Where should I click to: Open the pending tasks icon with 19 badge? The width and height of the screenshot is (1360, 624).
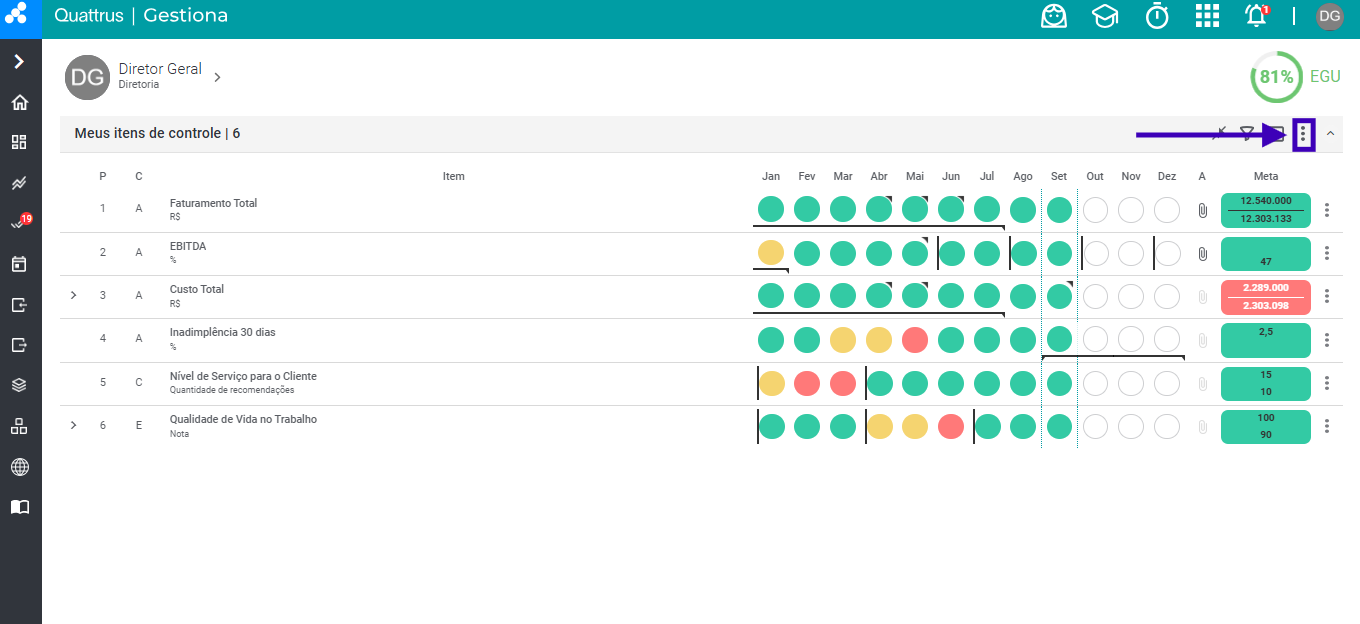(x=20, y=223)
